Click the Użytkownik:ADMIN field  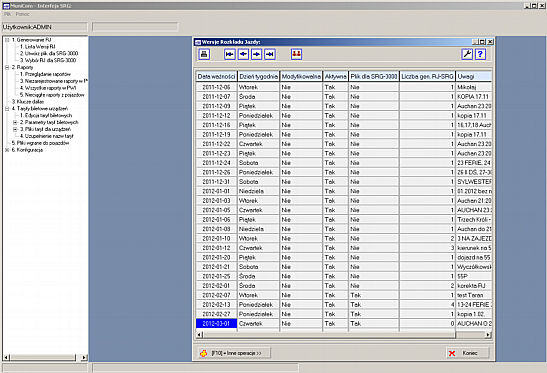pyautogui.click(x=45, y=27)
